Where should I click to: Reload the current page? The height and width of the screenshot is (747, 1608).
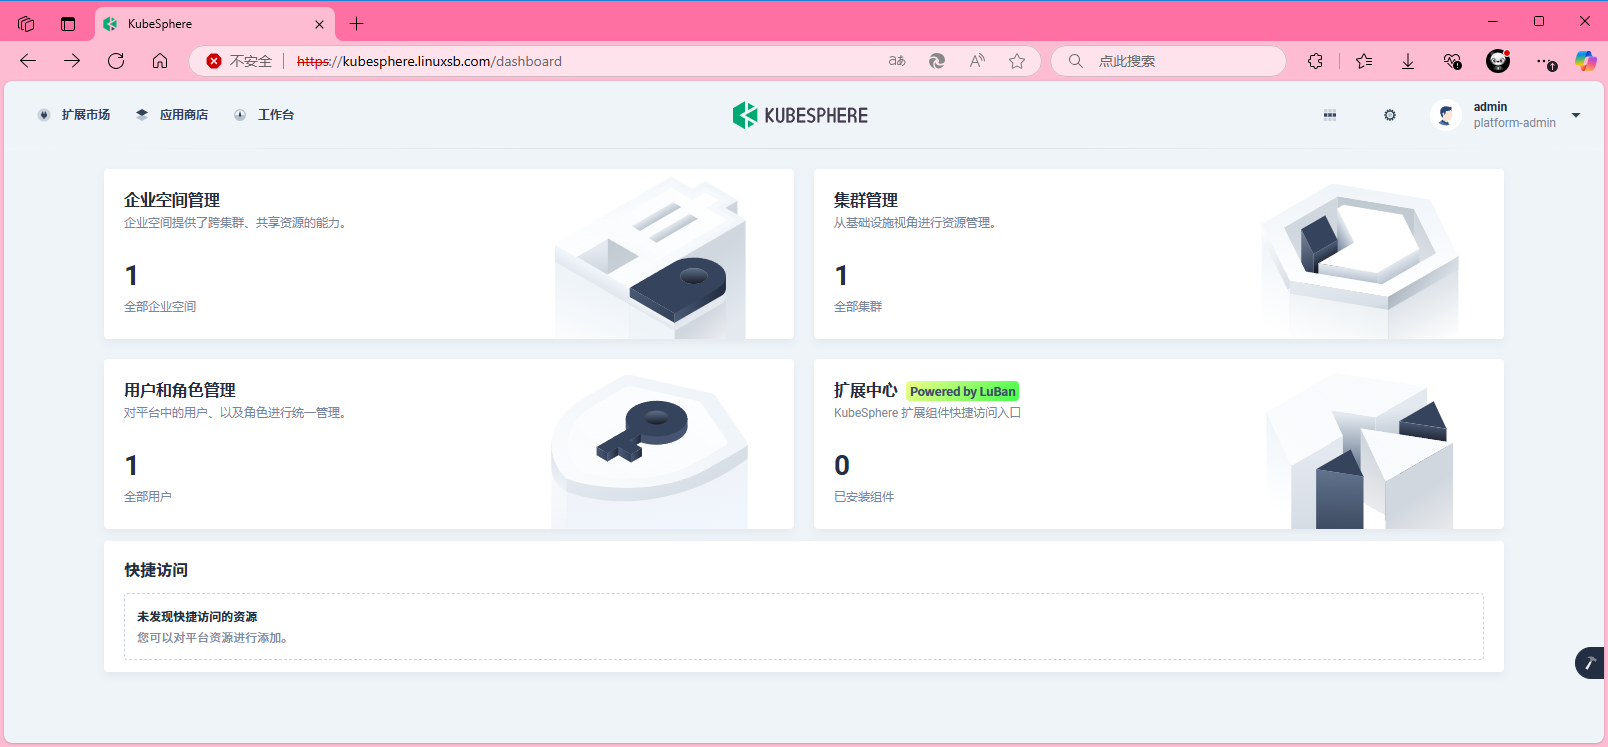tap(116, 61)
